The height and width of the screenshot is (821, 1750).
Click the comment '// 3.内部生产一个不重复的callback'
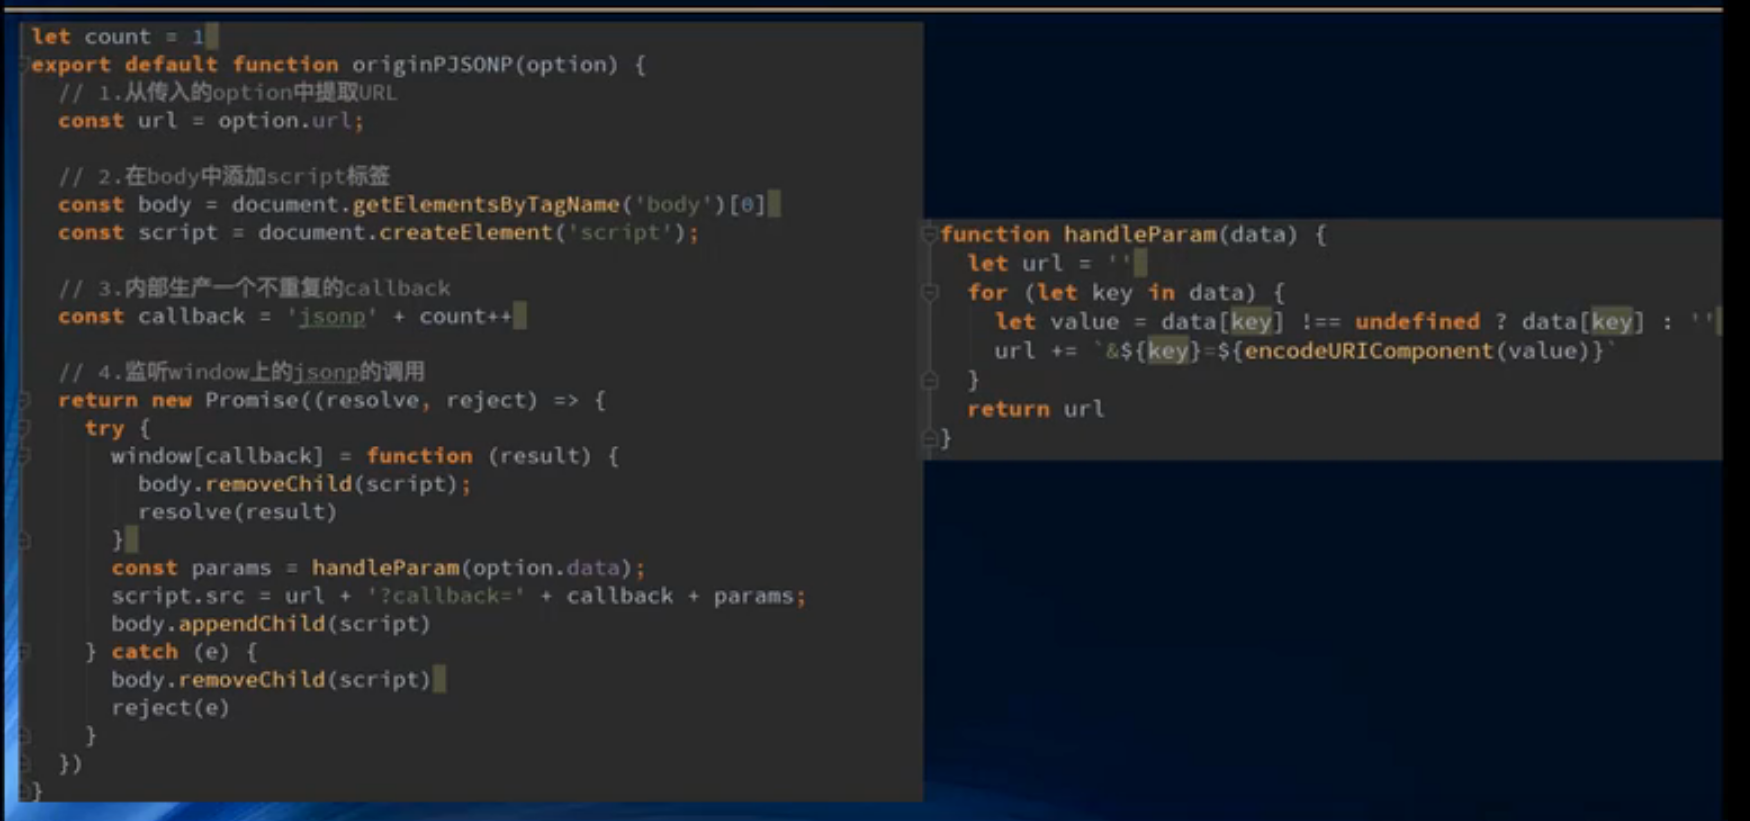pos(254,289)
